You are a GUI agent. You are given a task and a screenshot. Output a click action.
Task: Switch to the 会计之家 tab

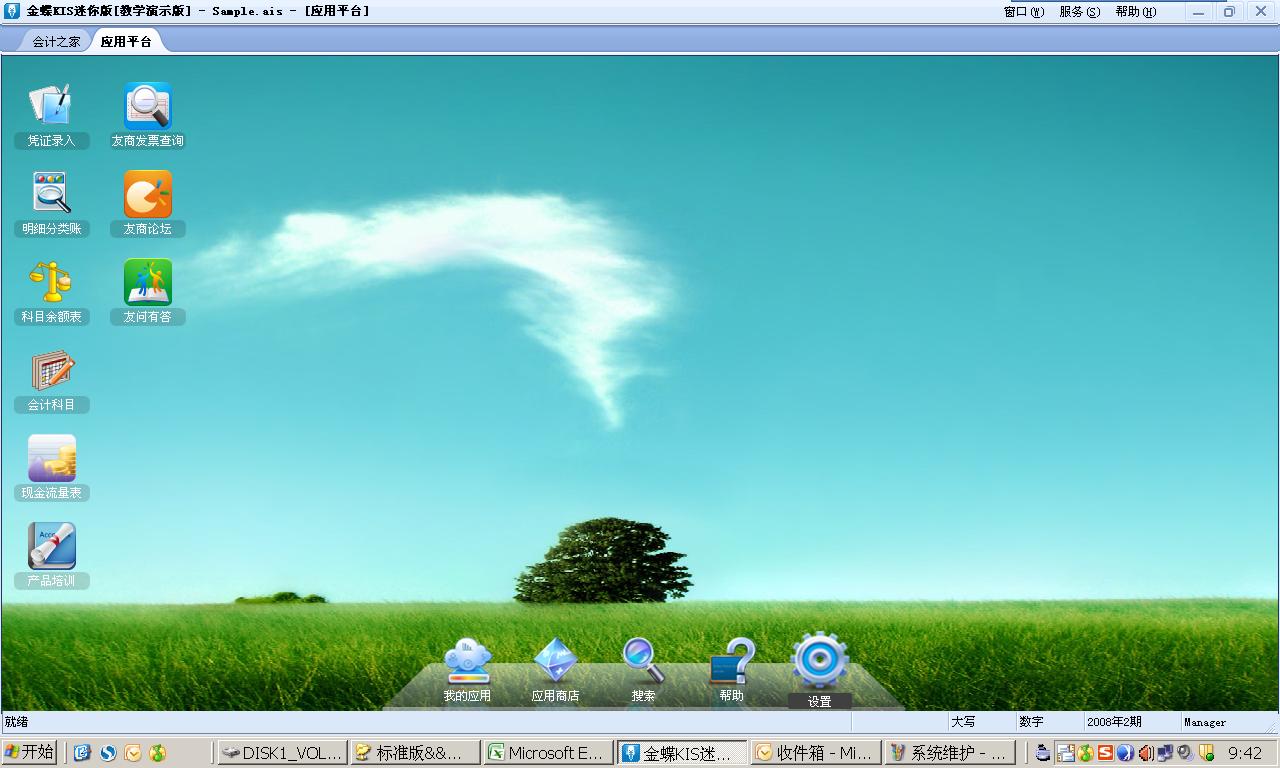tap(56, 42)
